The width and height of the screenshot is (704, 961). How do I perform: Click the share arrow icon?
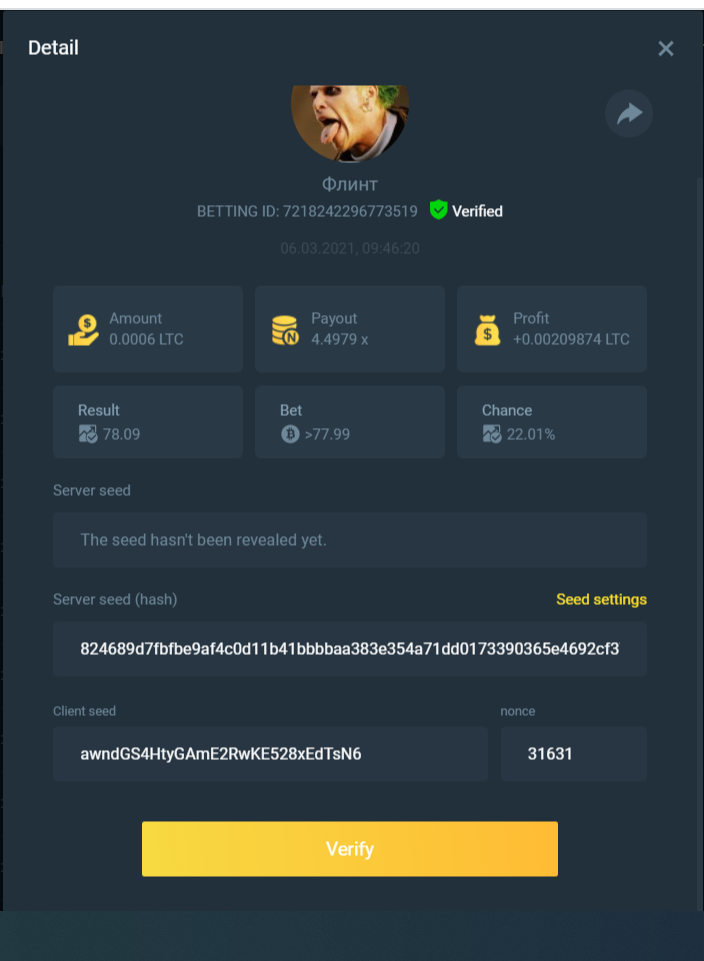pyautogui.click(x=629, y=113)
